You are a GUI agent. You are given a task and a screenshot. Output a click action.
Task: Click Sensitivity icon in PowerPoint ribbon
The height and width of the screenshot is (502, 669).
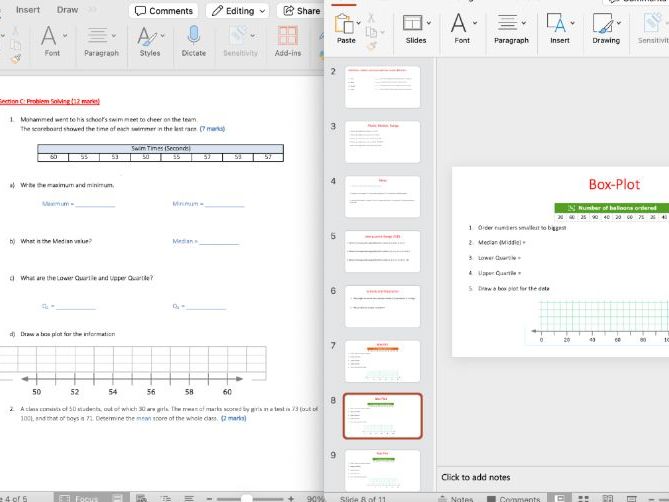[653, 23]
